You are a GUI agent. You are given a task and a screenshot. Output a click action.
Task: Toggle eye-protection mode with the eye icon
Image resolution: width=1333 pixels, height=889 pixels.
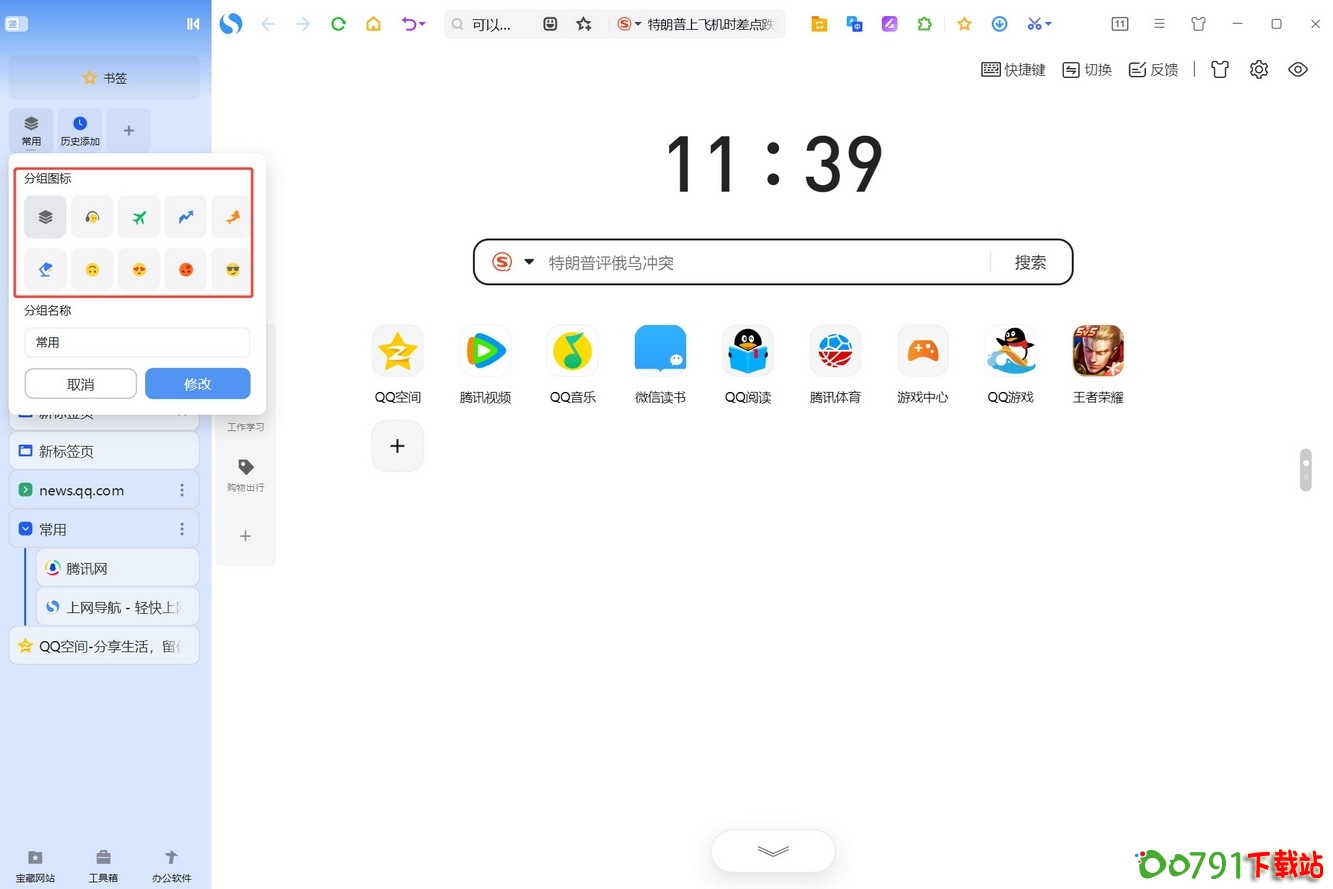[1297, 69]
